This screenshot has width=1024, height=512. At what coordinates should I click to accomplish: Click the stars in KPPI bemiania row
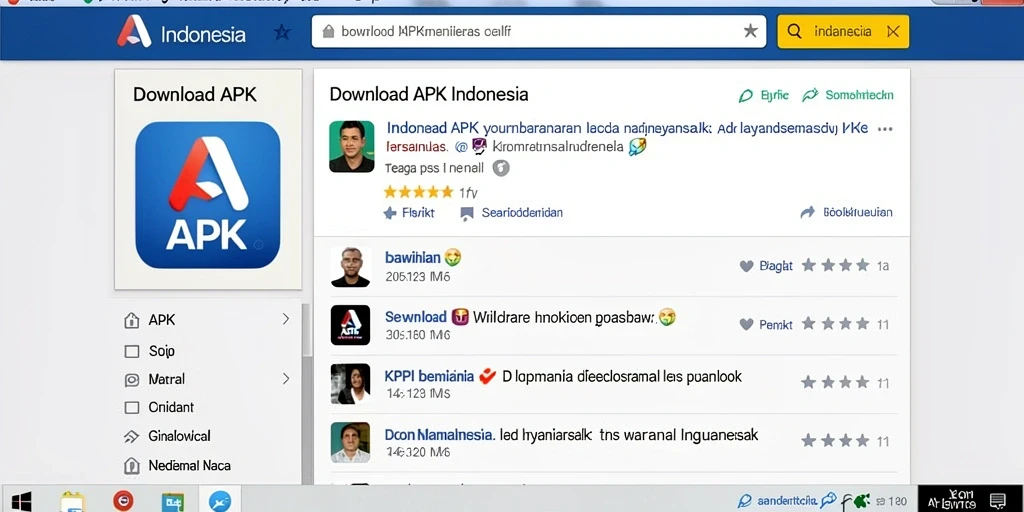coord(835,382)
